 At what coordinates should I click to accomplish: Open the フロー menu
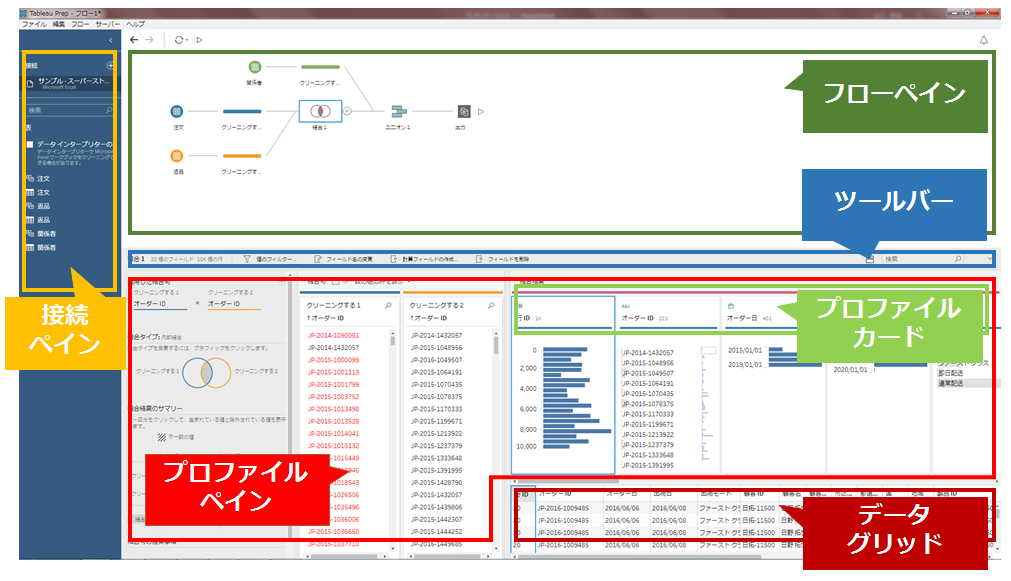(79, 24)
